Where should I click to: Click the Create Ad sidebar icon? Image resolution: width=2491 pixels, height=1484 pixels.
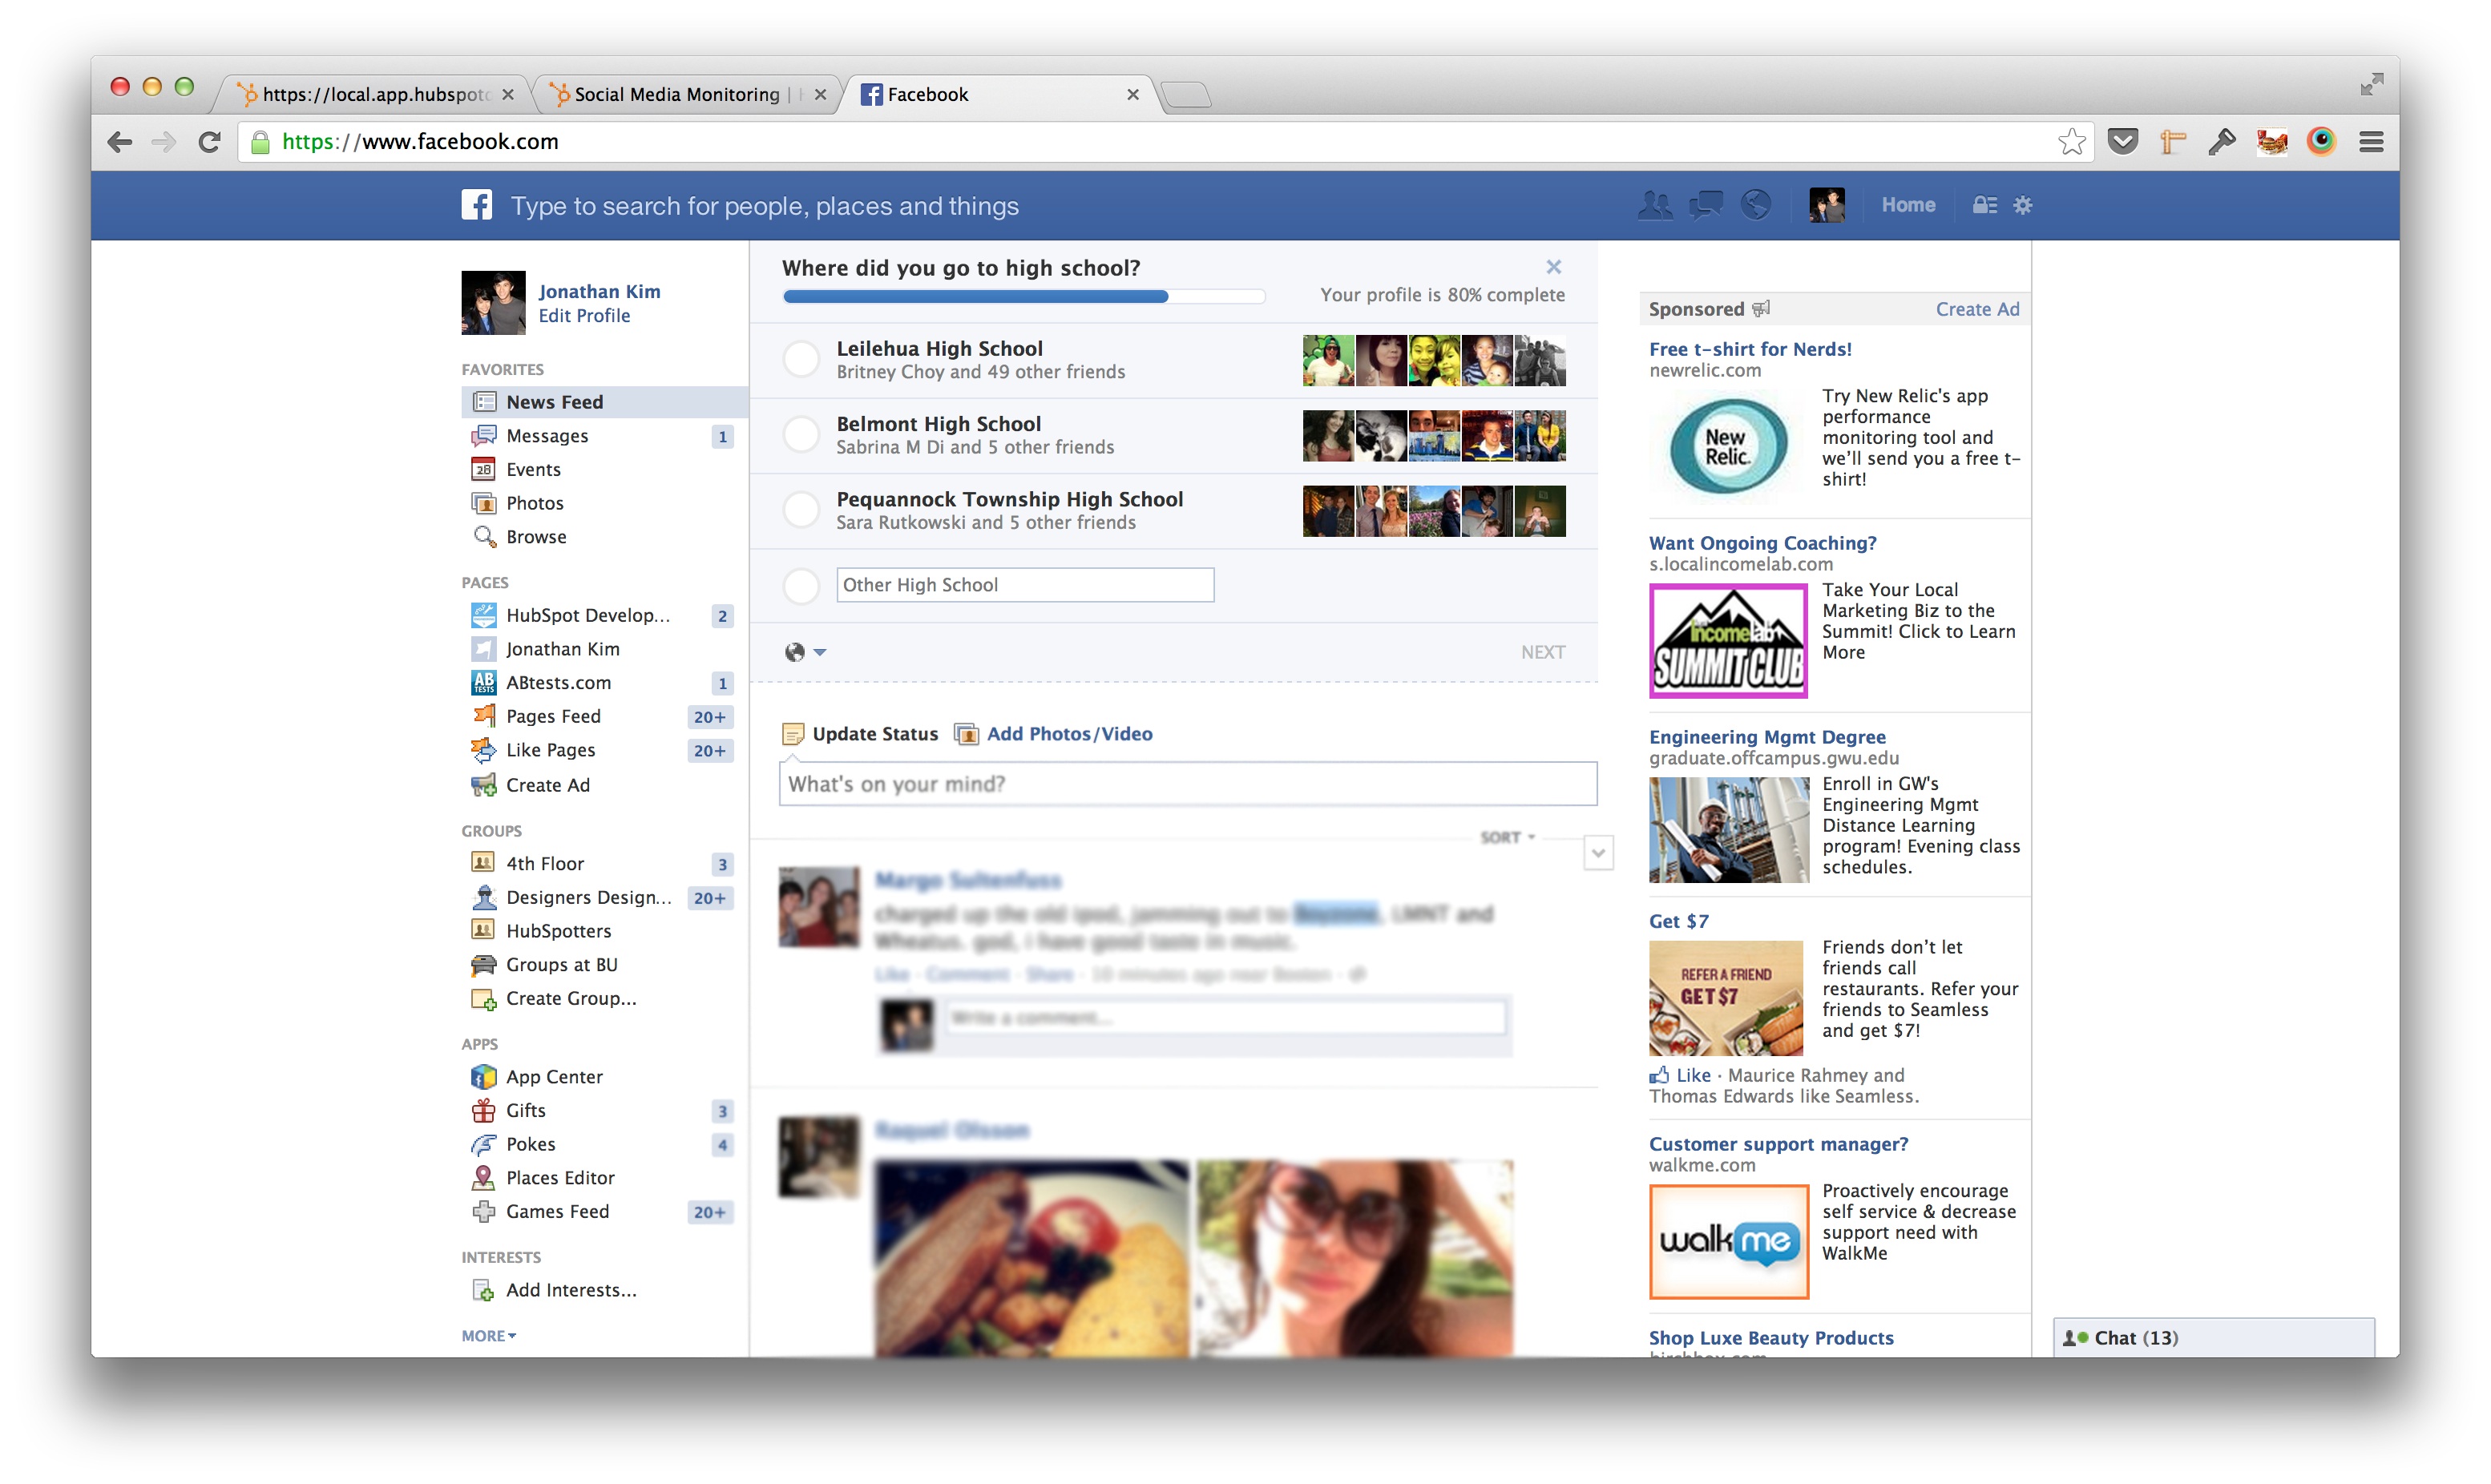coord(484,785)
